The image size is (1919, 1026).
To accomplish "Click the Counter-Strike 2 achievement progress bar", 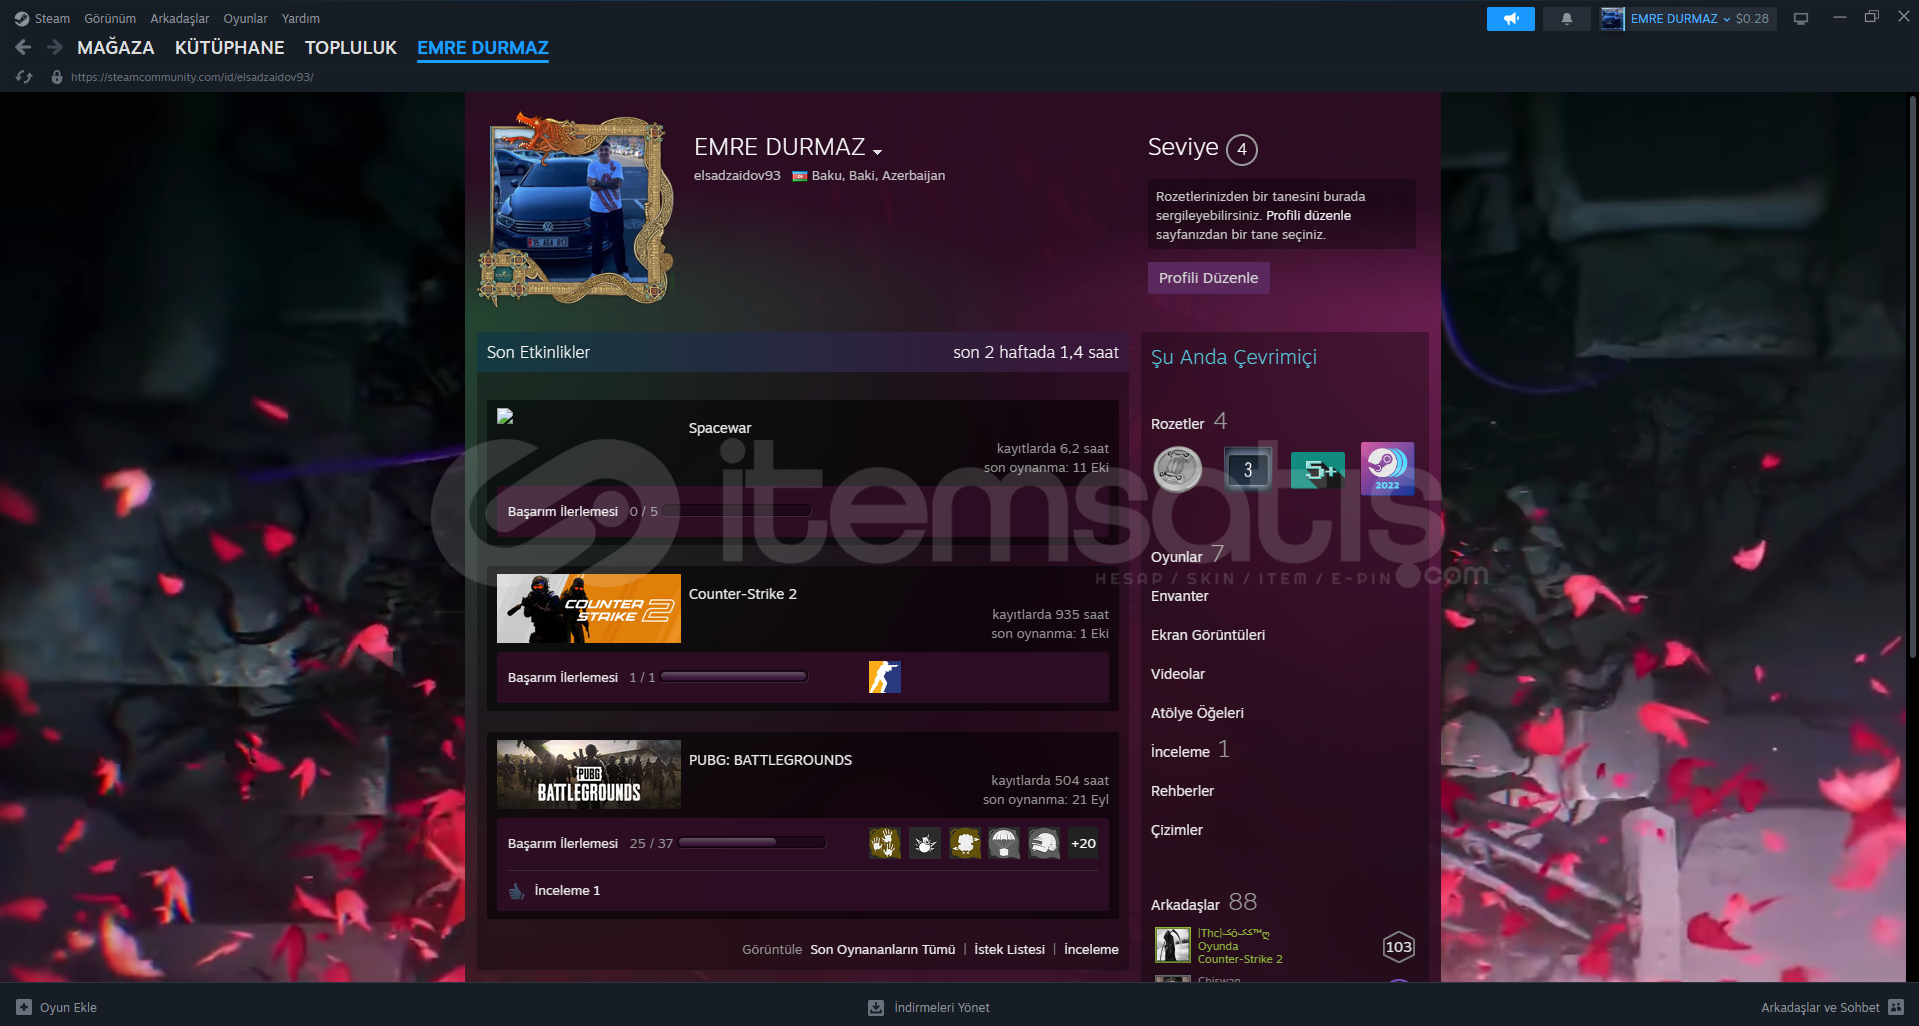I will 734,677.
